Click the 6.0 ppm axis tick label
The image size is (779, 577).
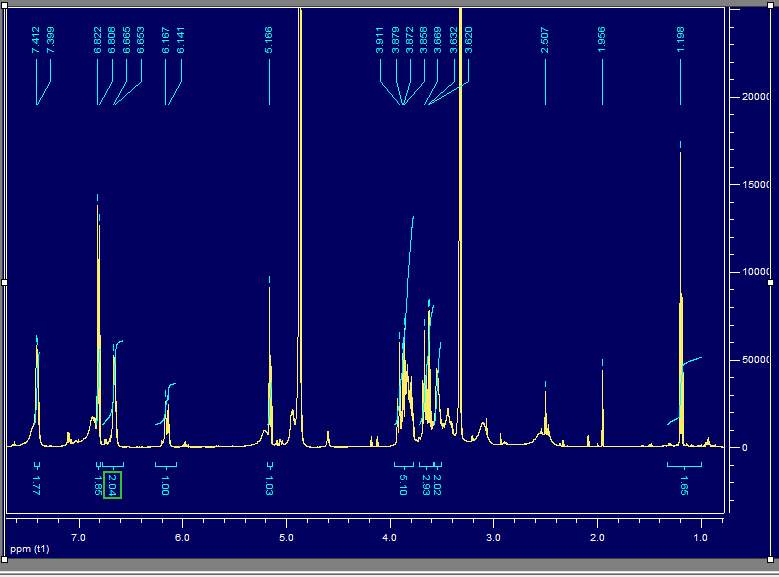point(182,538)
